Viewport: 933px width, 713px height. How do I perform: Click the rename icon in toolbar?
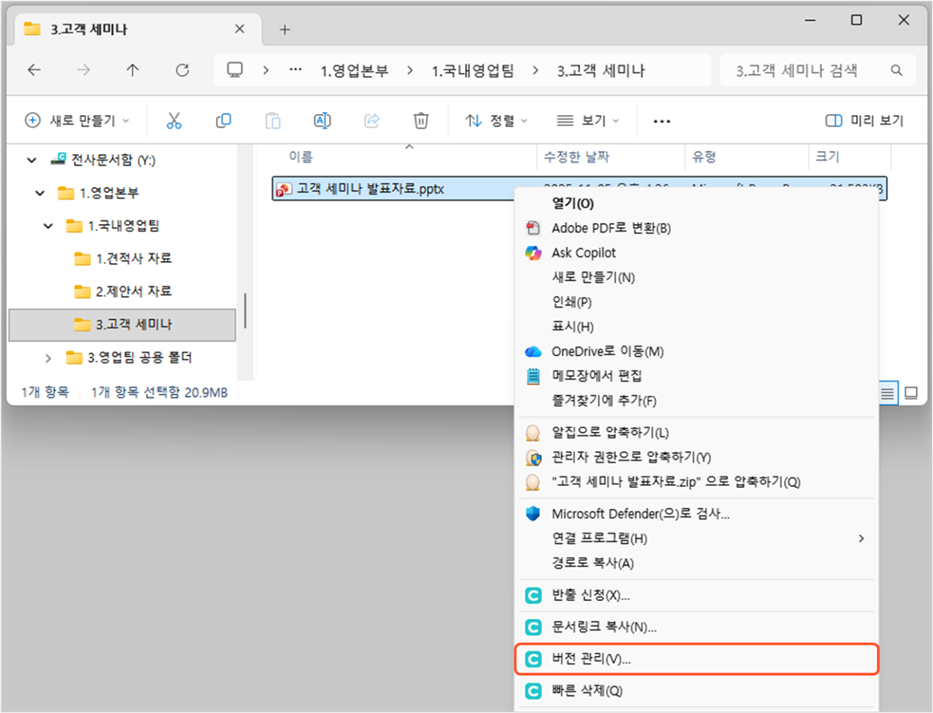point(322,121)
